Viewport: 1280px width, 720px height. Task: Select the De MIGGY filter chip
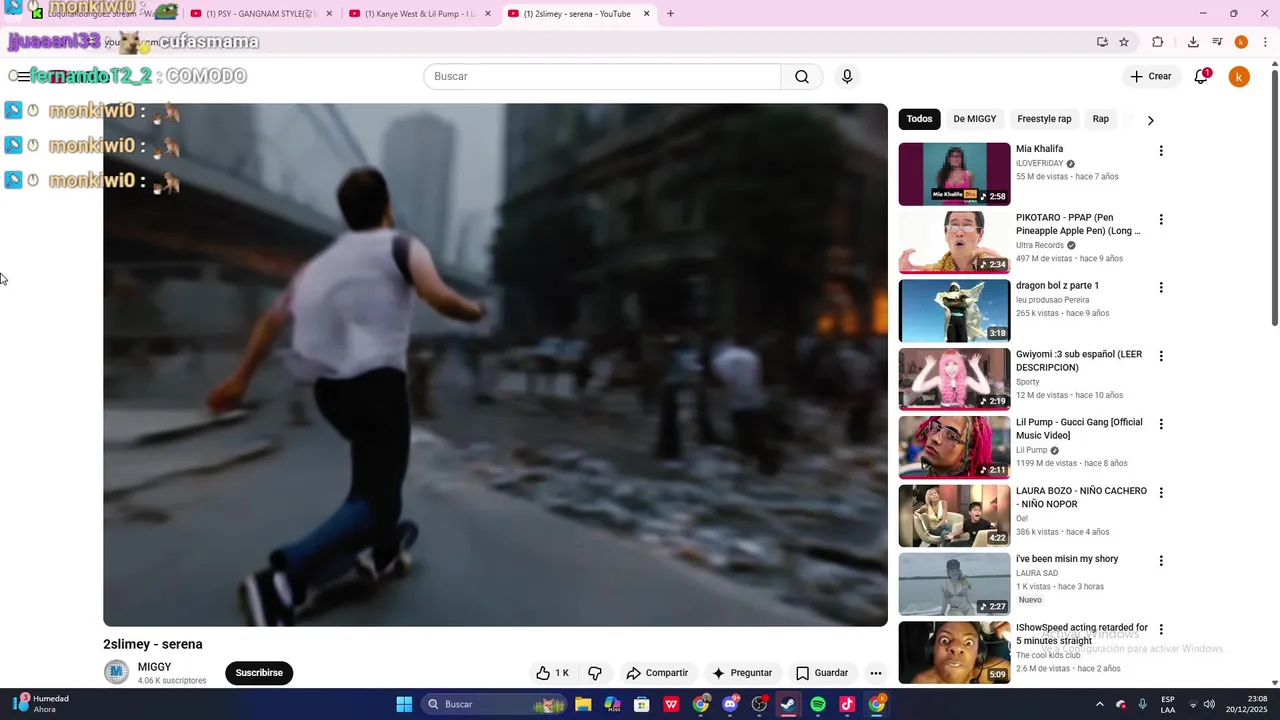tap(975, 119)
